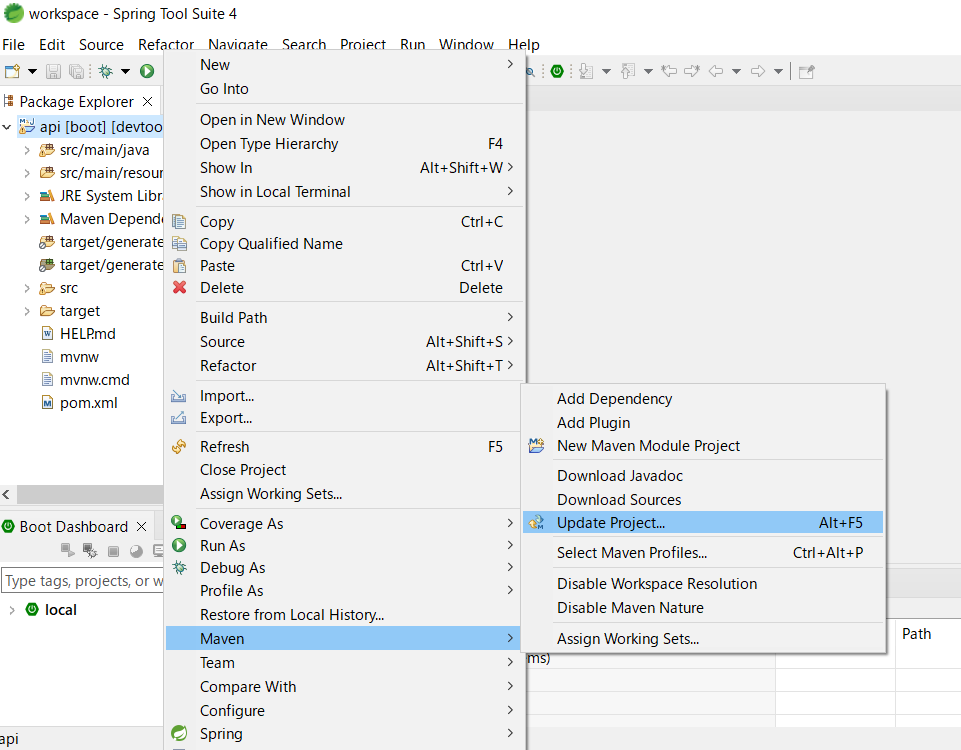Expand the JRE System Library node
The width and height of the screenshot is (961, 750).
point(27,196)
